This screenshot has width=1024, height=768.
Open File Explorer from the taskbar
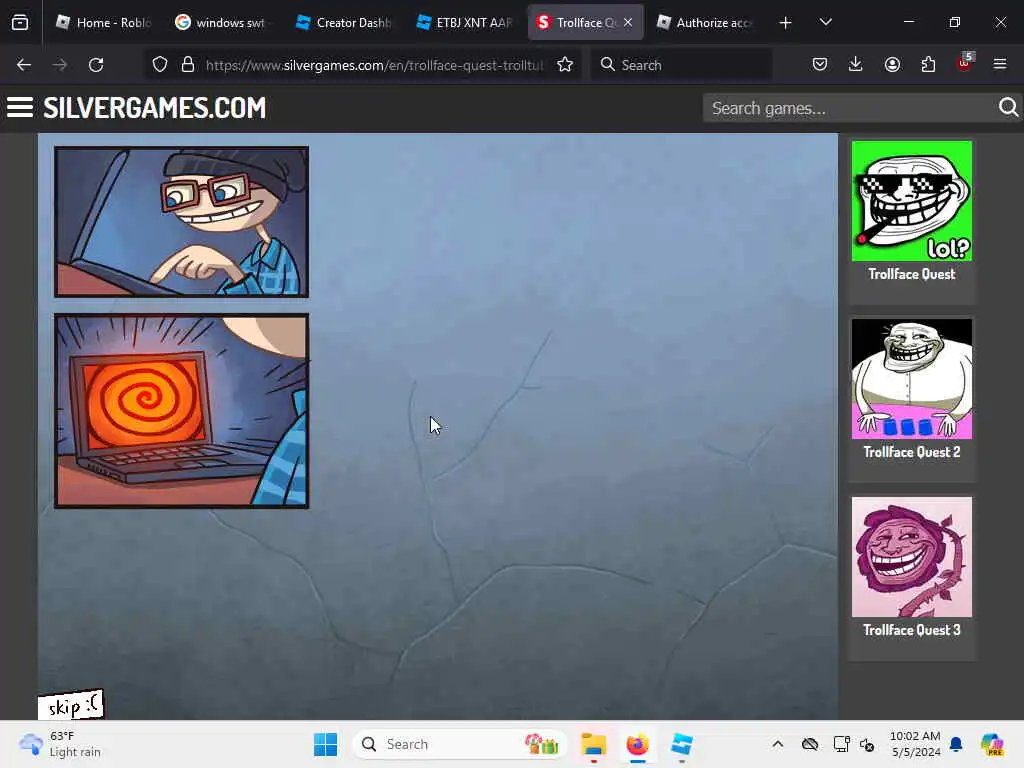[x=594, y=744]
